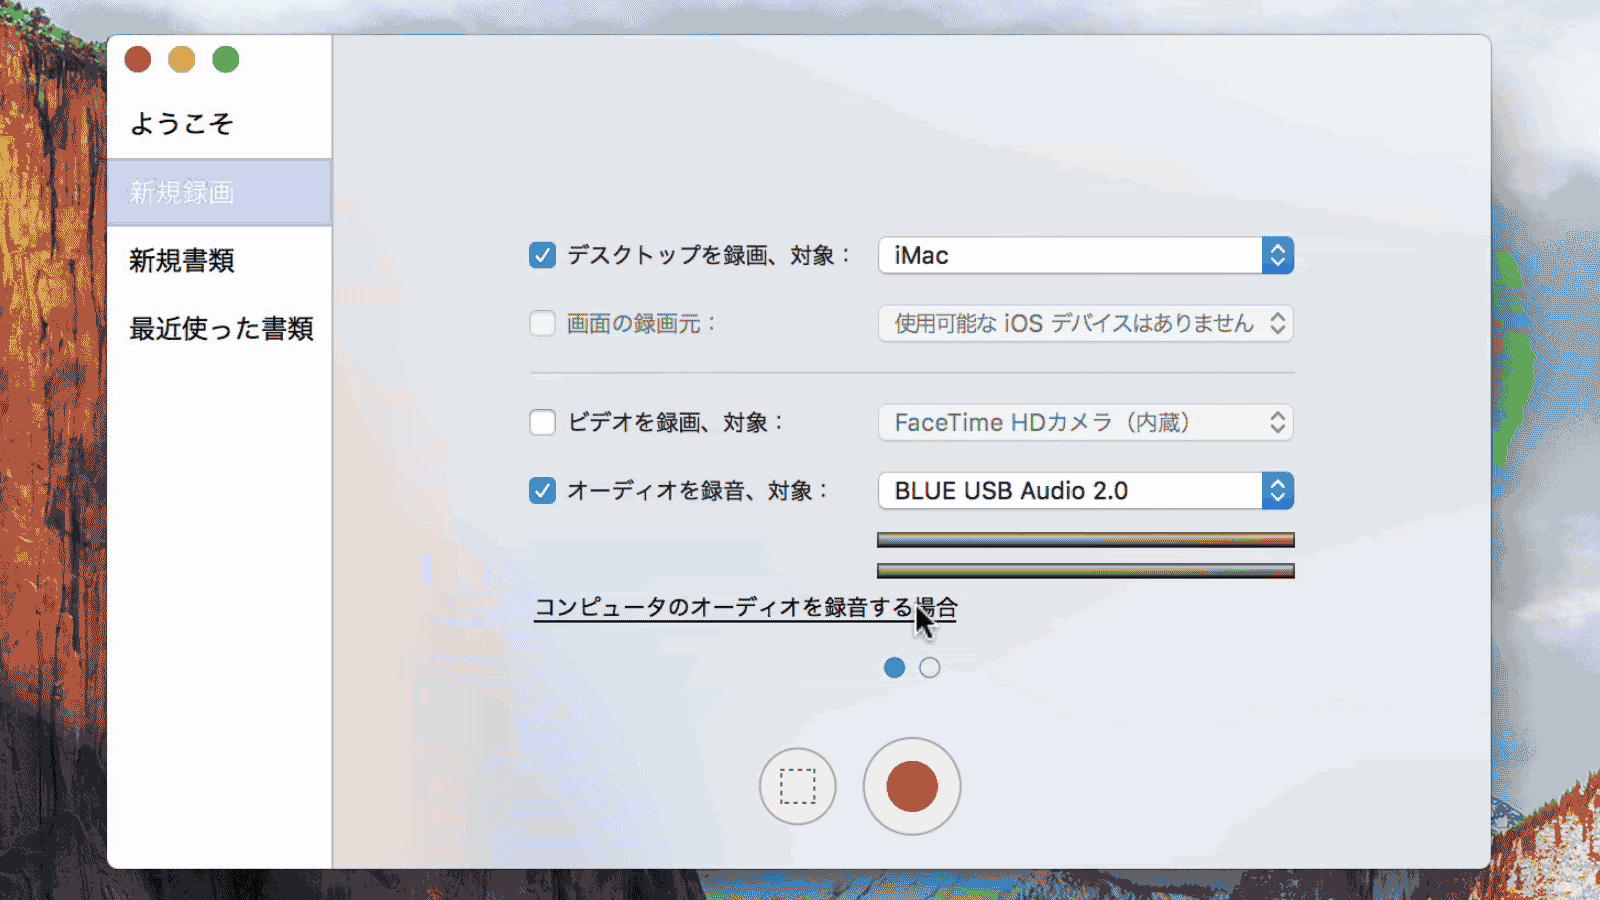Open the FaceTime HDカメラ dropdown

[x=1086, y=422]
